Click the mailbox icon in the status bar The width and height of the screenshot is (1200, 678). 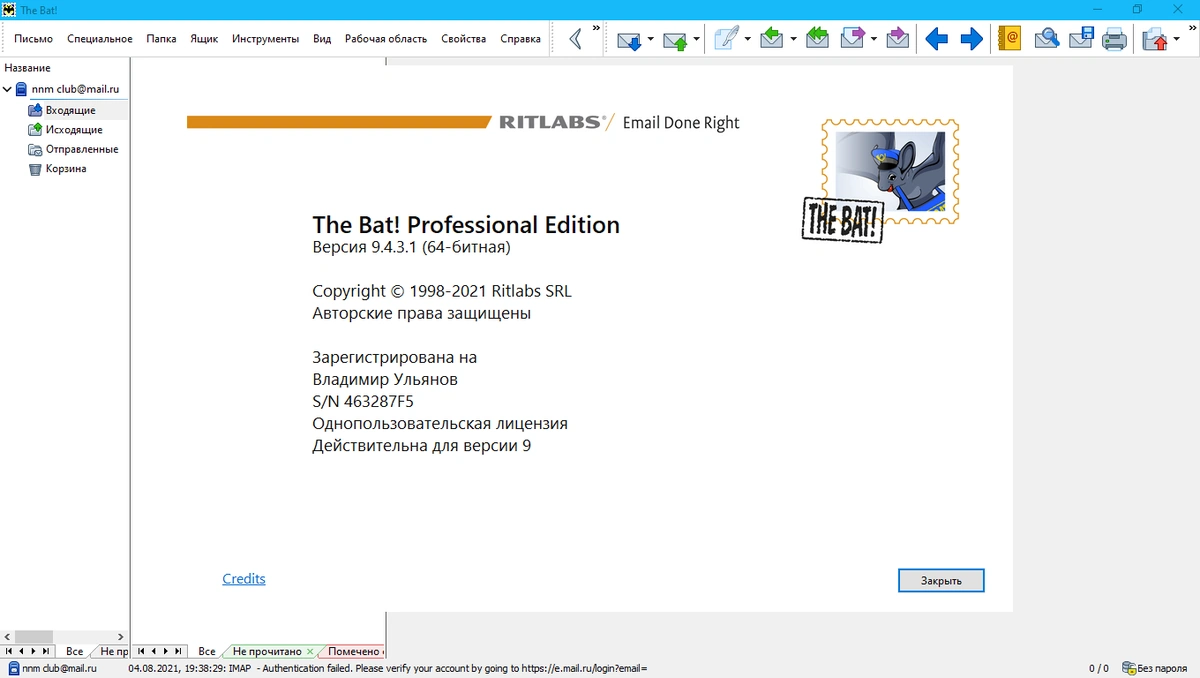(13, 668)
